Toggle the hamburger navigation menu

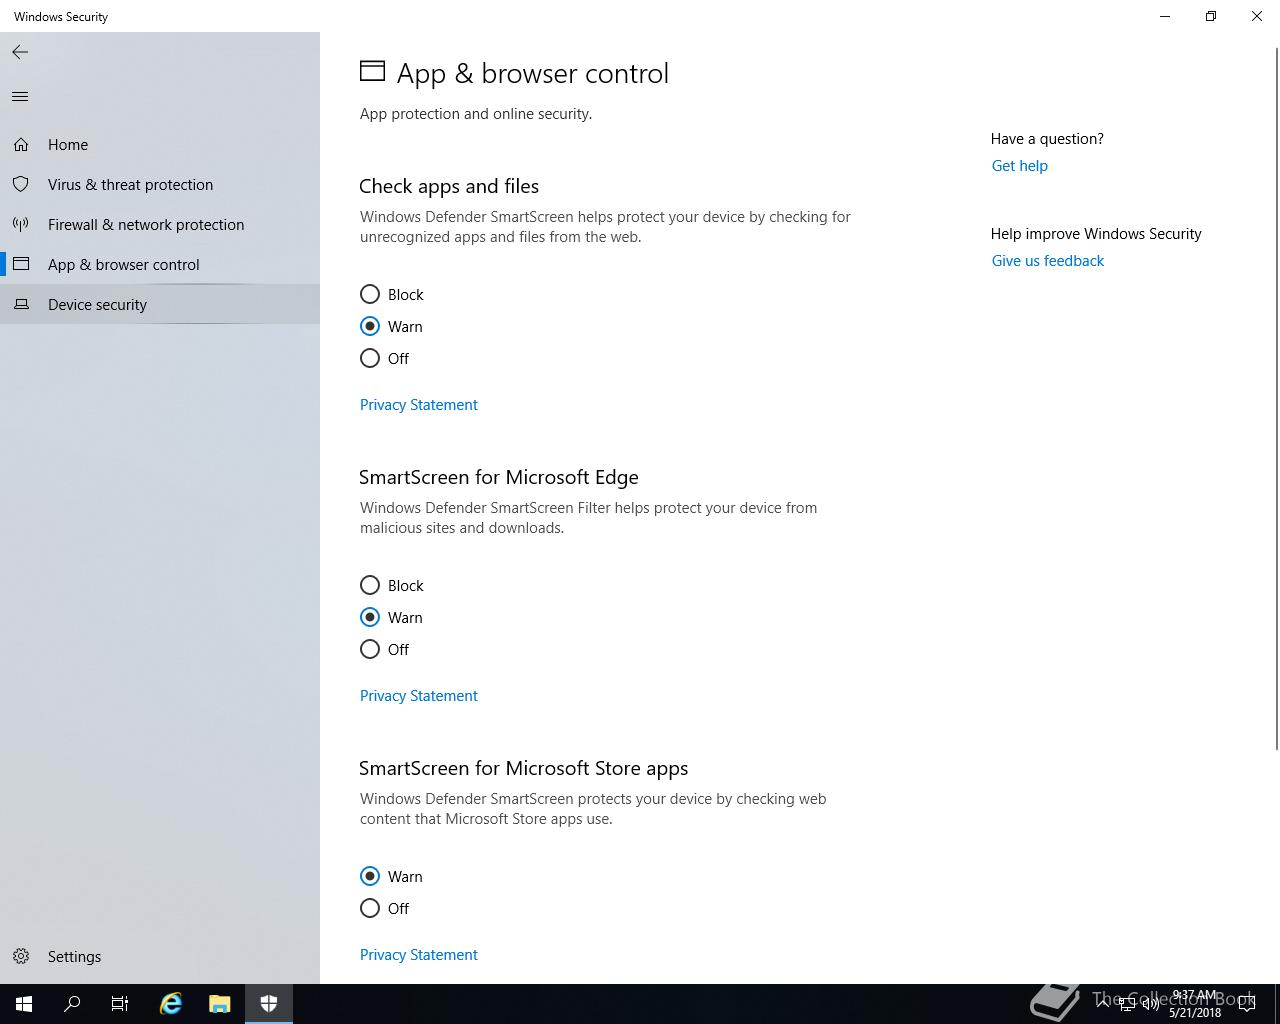20,96
